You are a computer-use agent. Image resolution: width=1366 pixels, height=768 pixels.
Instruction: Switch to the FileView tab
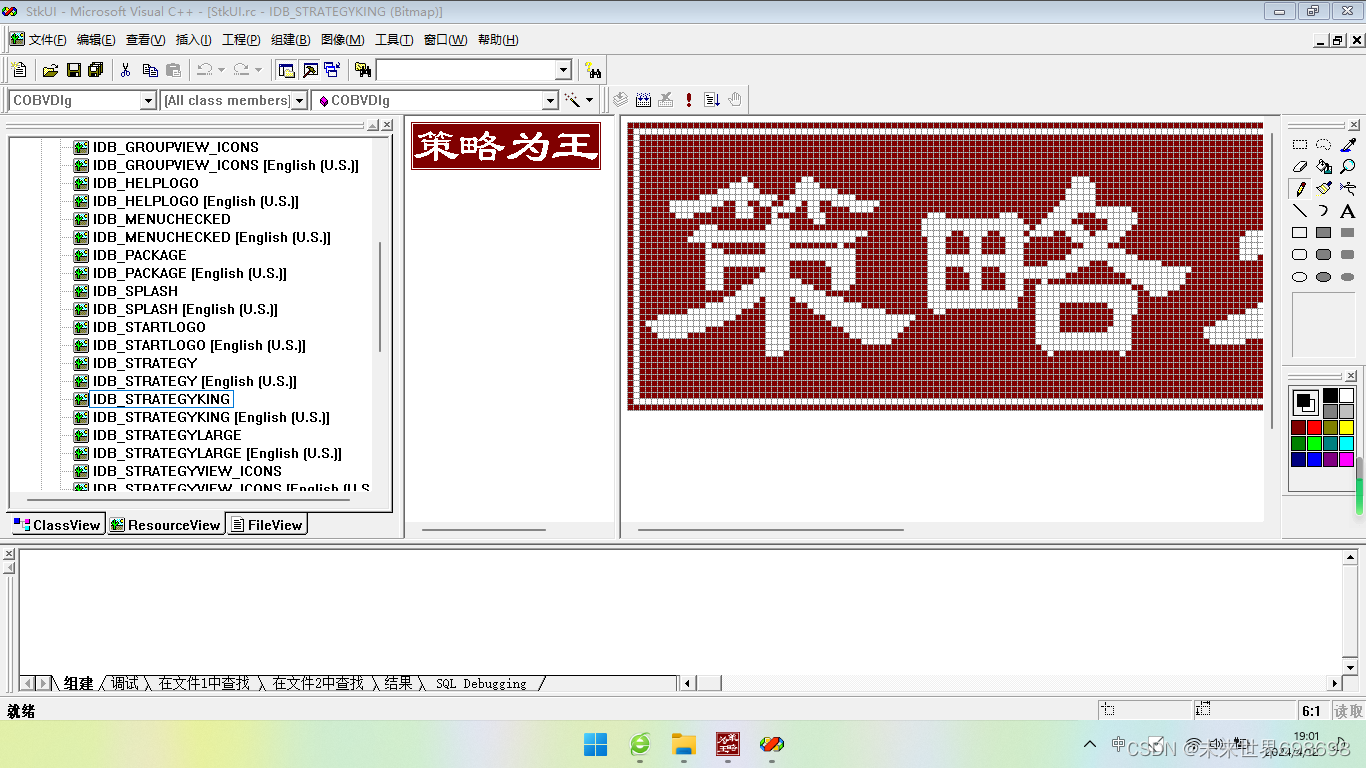point(266,524)
